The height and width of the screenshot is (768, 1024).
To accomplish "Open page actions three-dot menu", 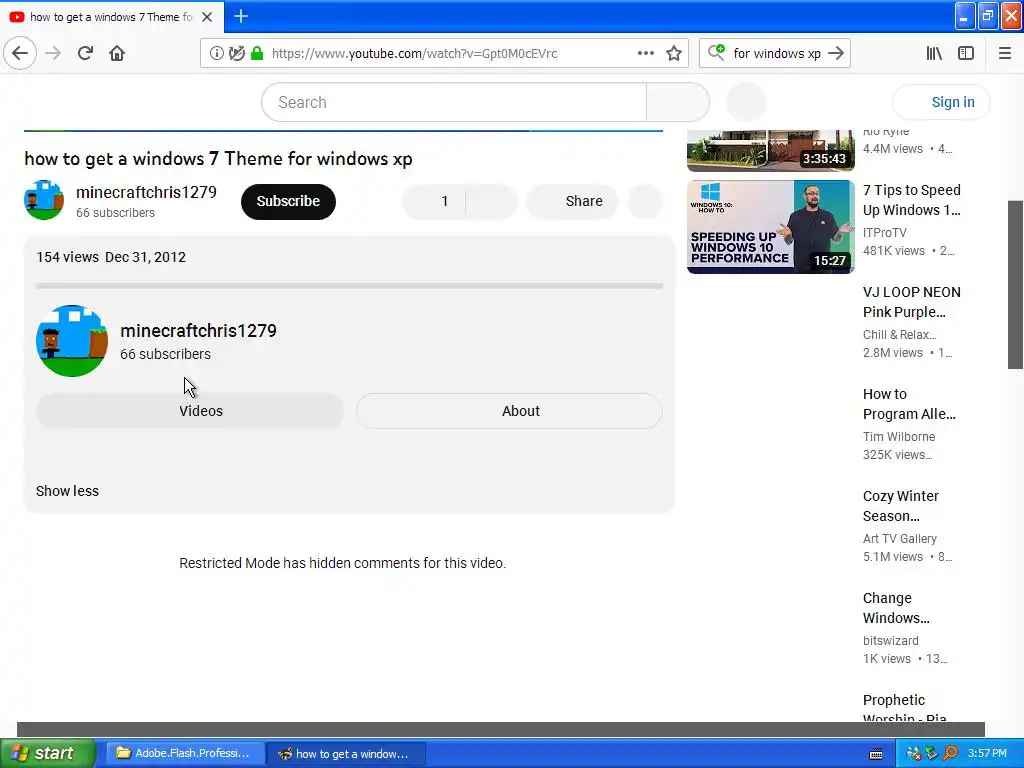I will 645,53.
